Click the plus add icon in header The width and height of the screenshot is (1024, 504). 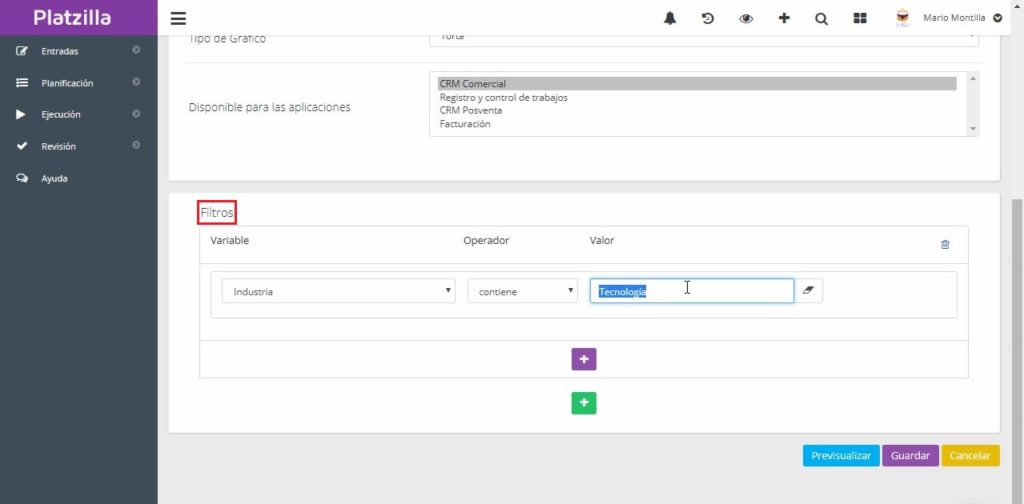tap(784, 18)
